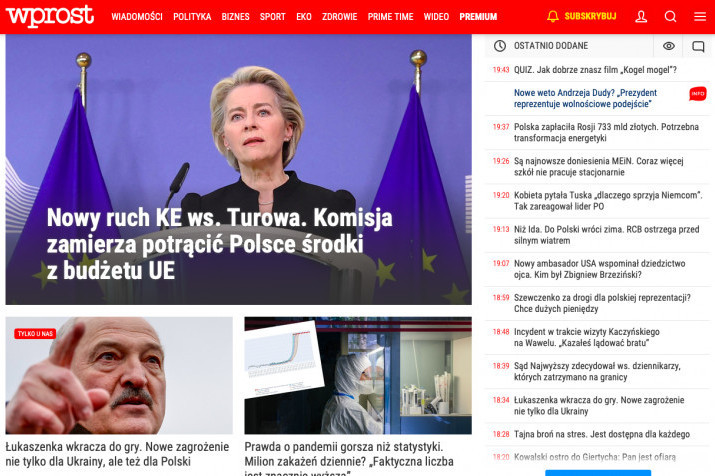Screen dimensions: 715x476
Task: Click the clock icon beside Ostatnio dodane
Action: tap(500, 46)
